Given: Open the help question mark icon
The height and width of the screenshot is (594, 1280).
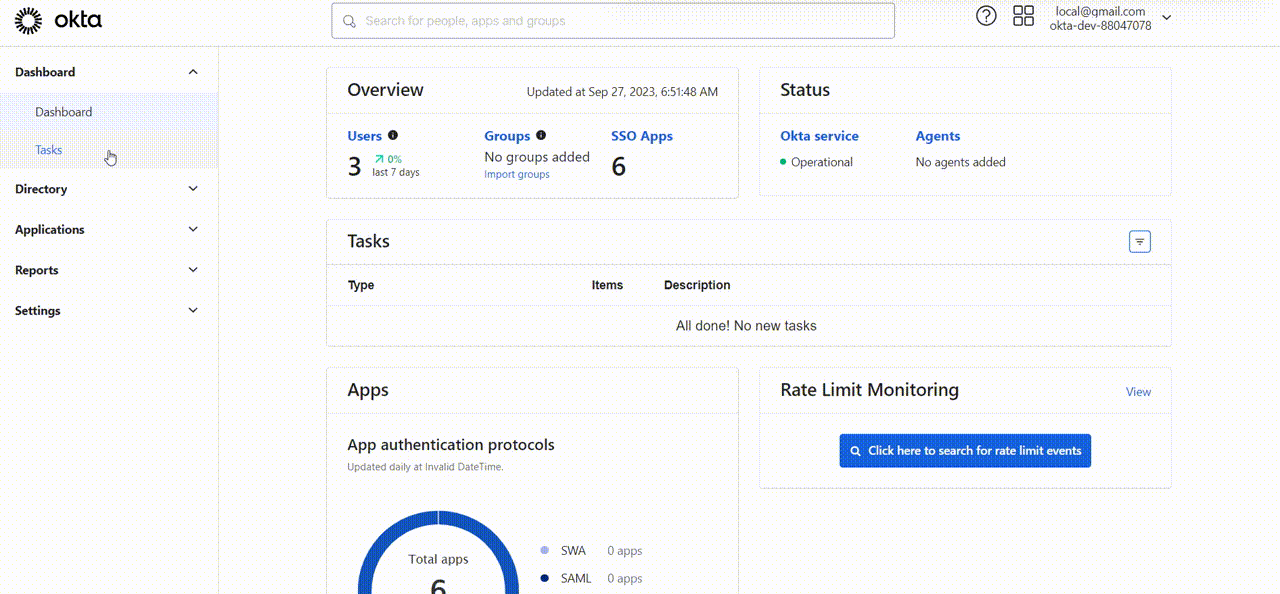Looking at the screenshot, I should [x=986, y=16].
